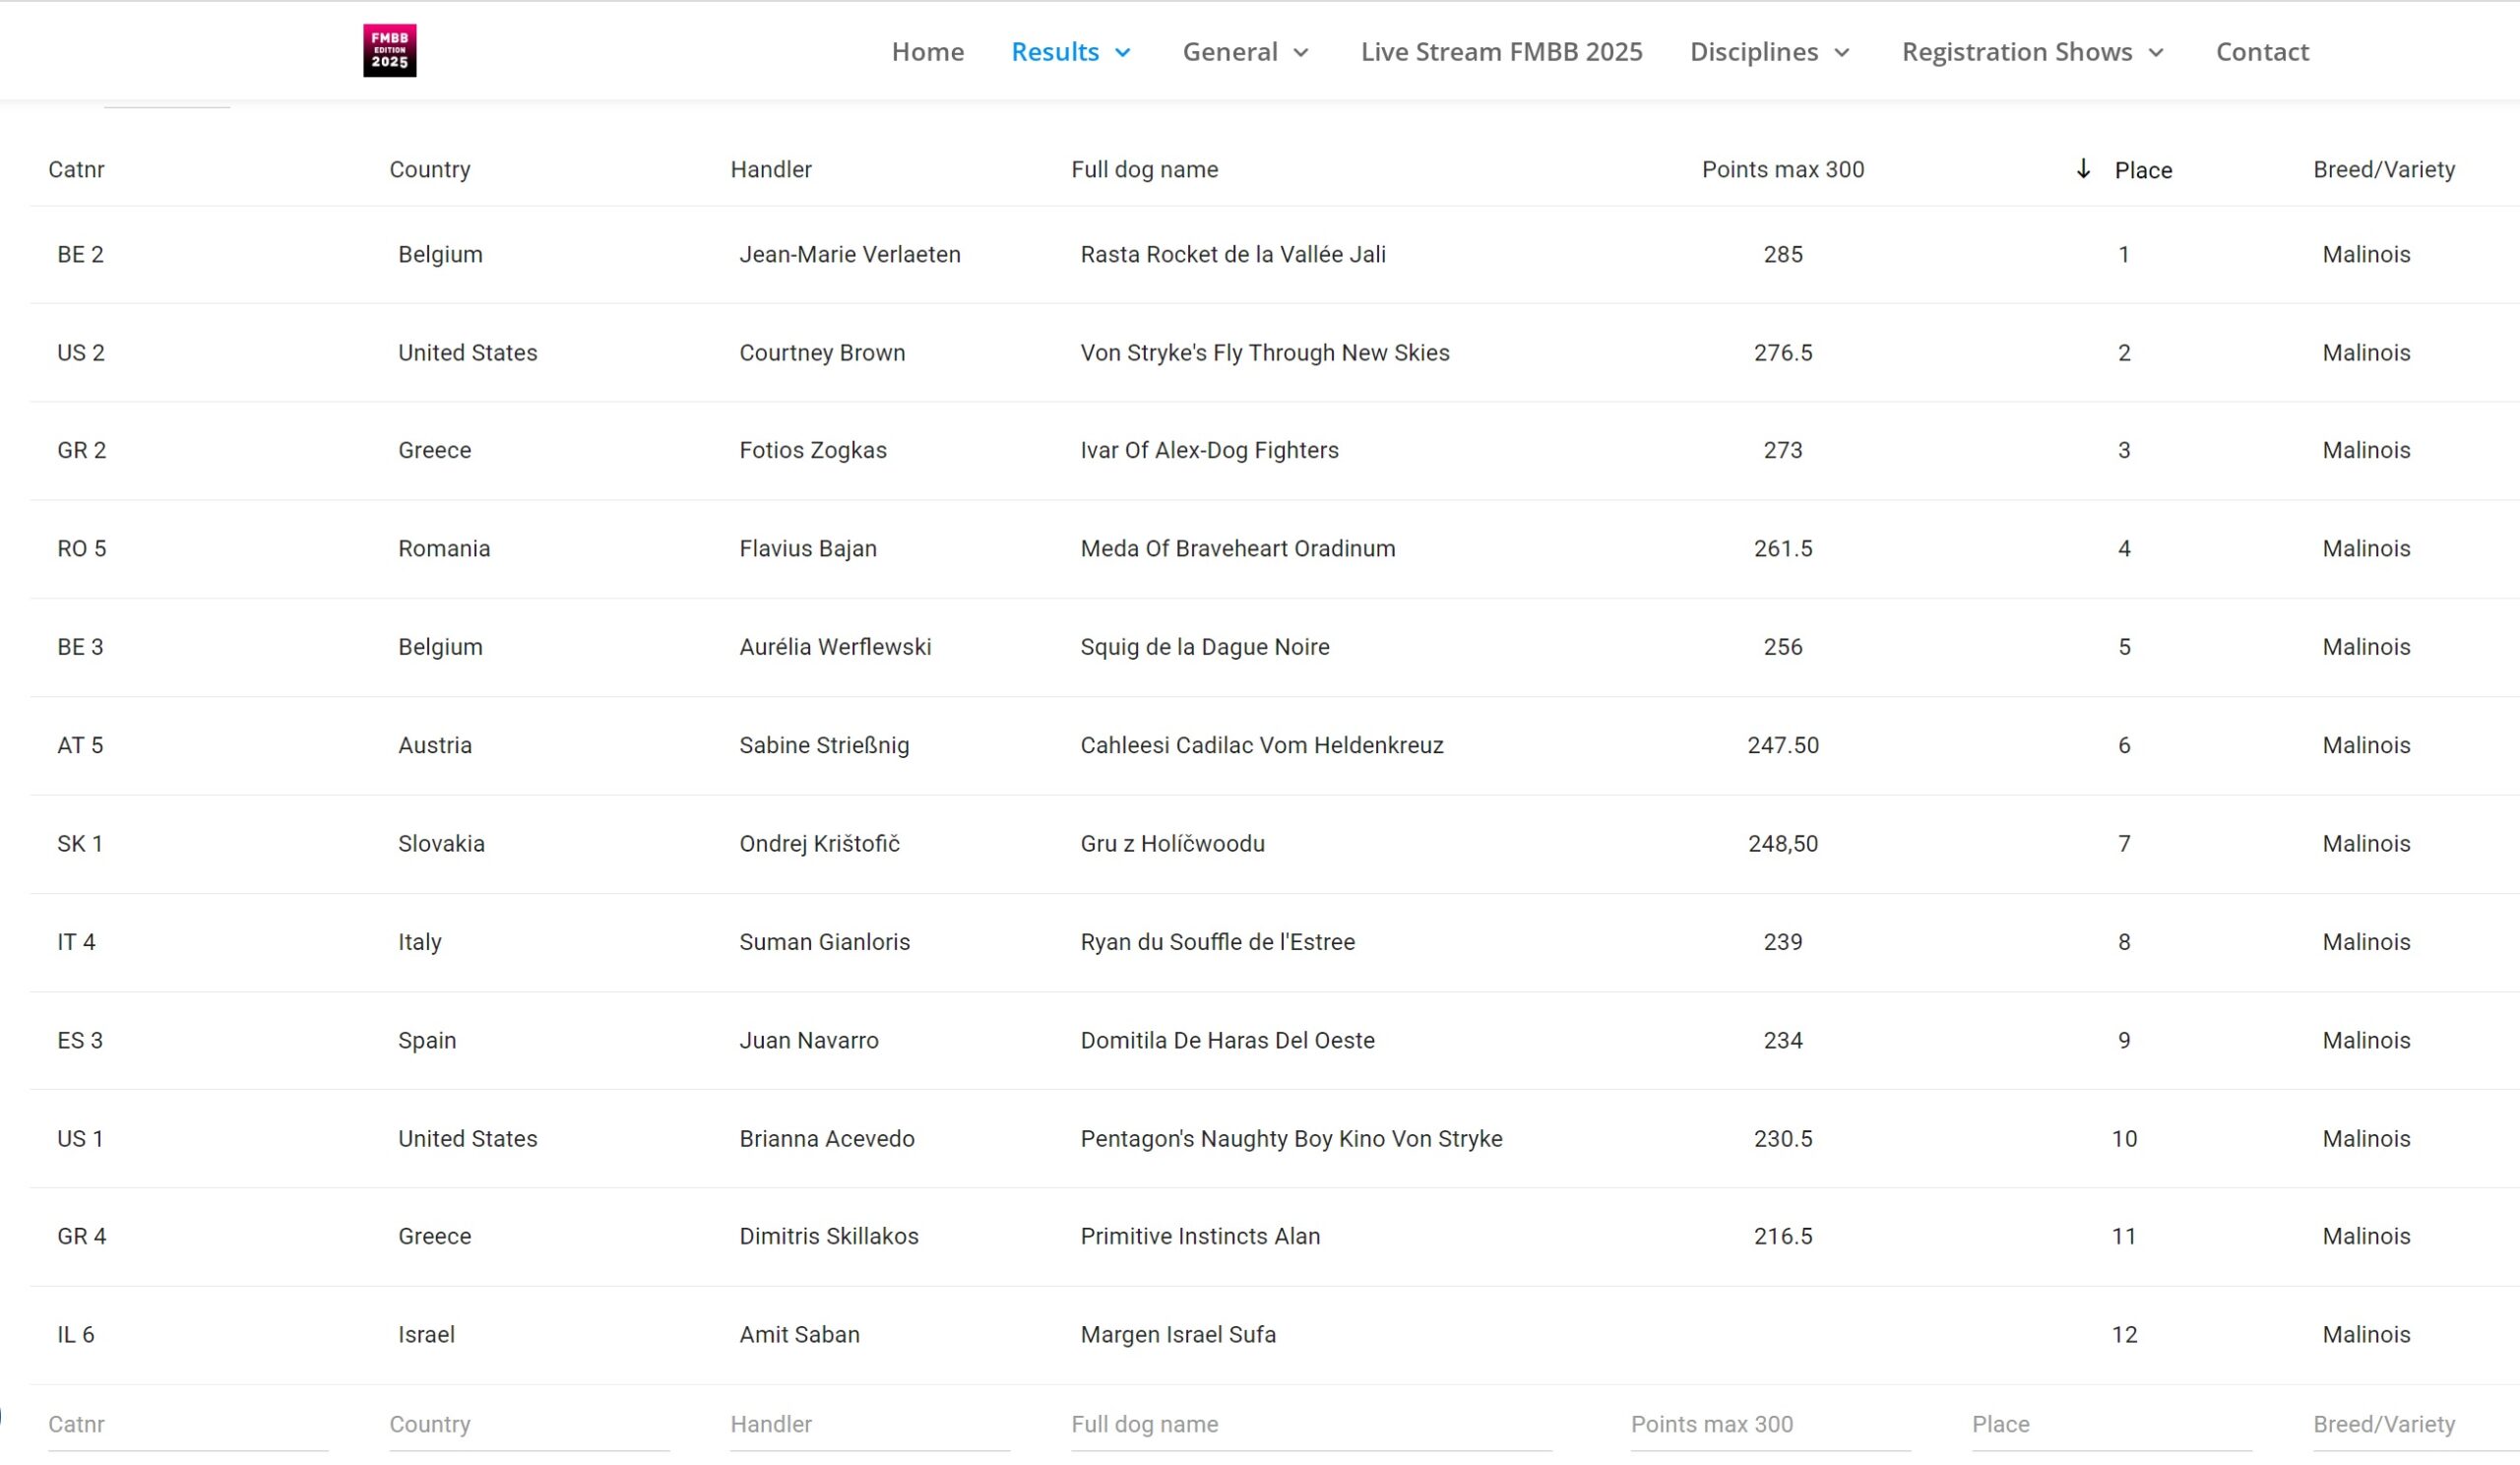Click handler Brianna Acevedo
This screenshot has height=1465, width=2520.
[827, 1138]
